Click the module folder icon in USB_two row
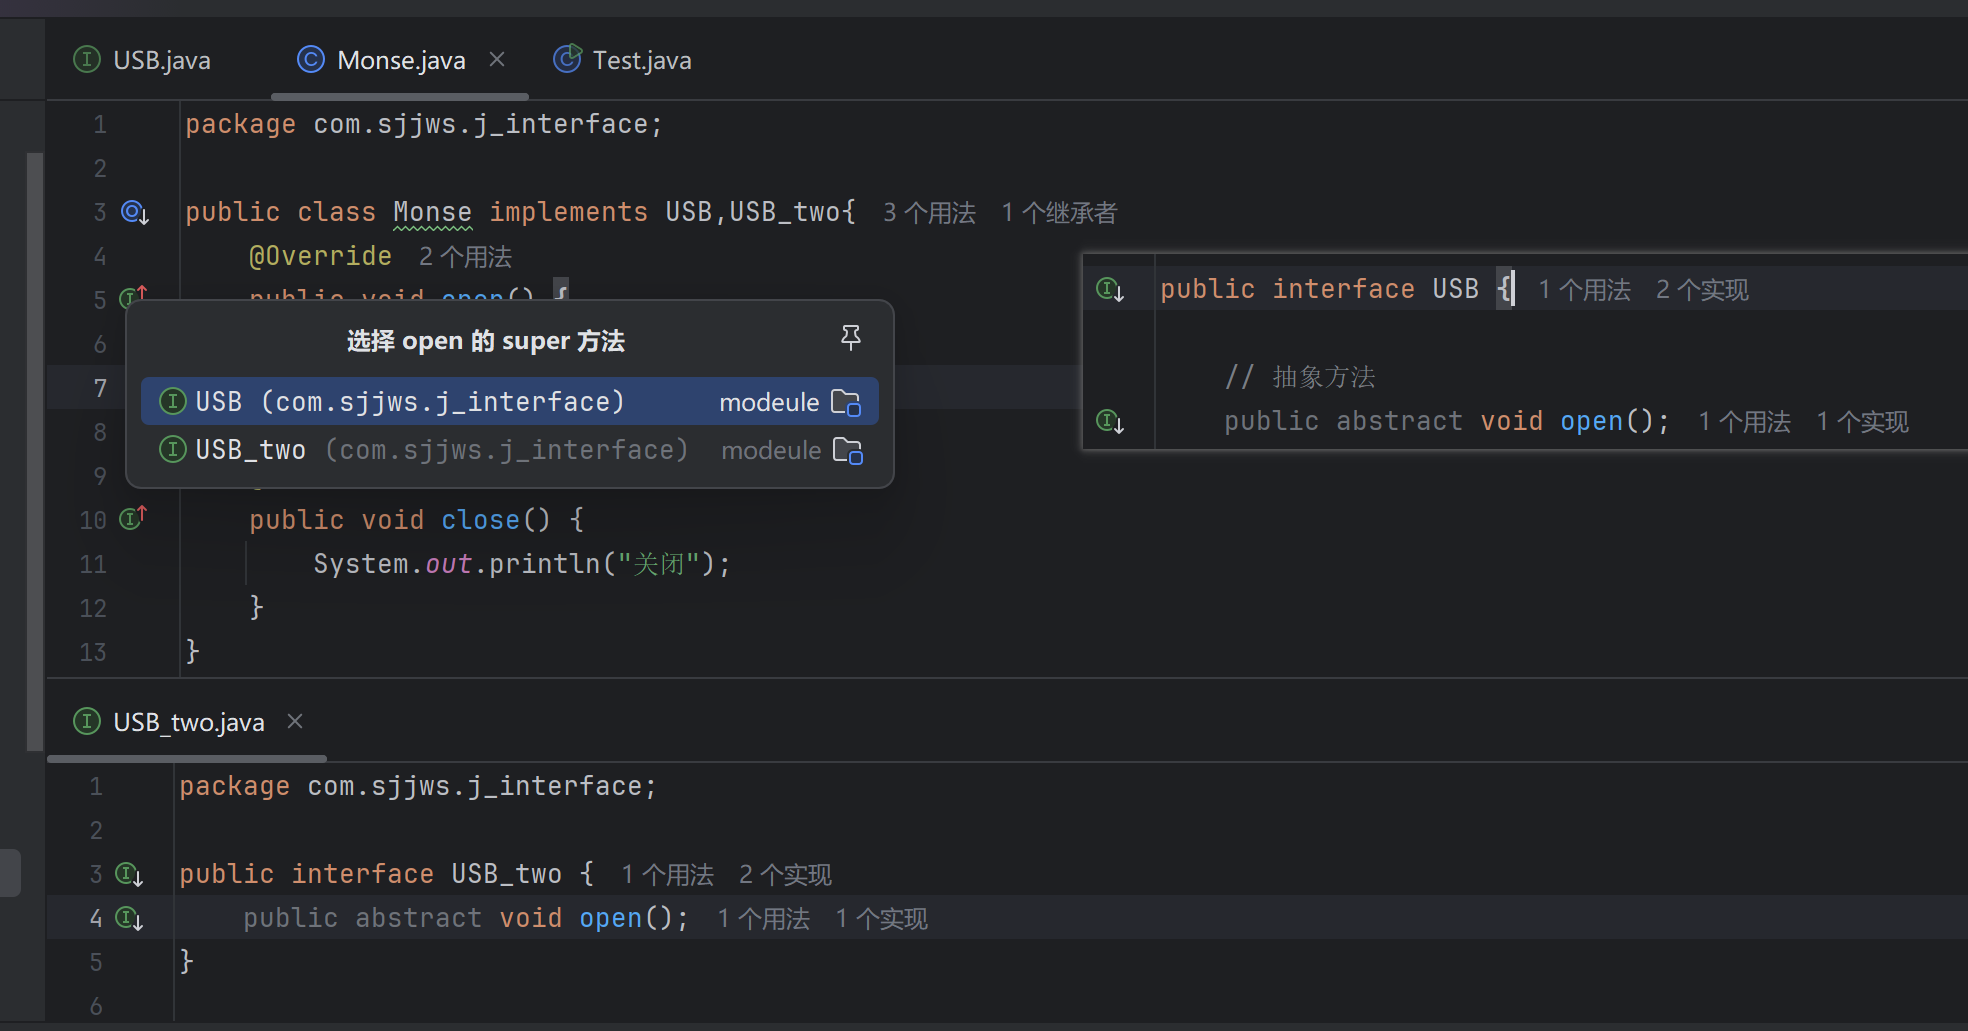The height and width of the screenshot is (1031, 1968). [x=847, y=451]
